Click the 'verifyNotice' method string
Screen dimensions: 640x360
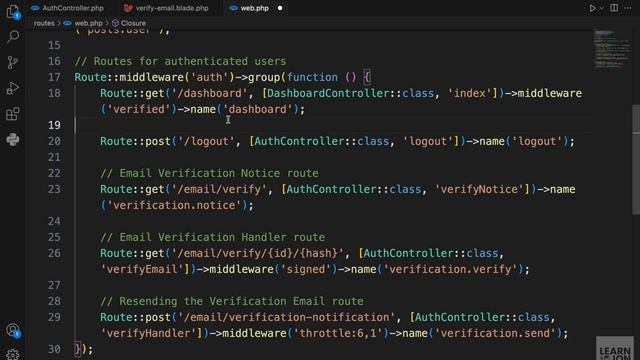(x=480, y=189)
